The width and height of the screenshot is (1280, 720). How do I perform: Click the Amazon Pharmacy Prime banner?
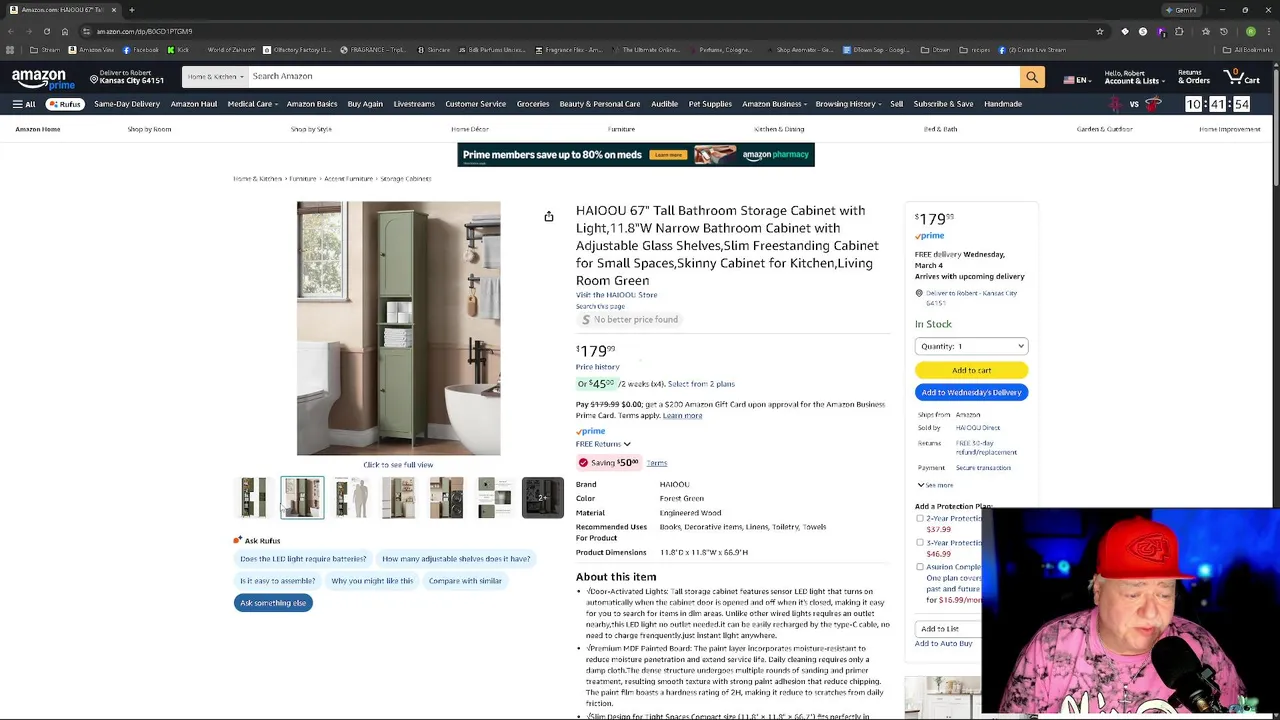tap(636, 155)
